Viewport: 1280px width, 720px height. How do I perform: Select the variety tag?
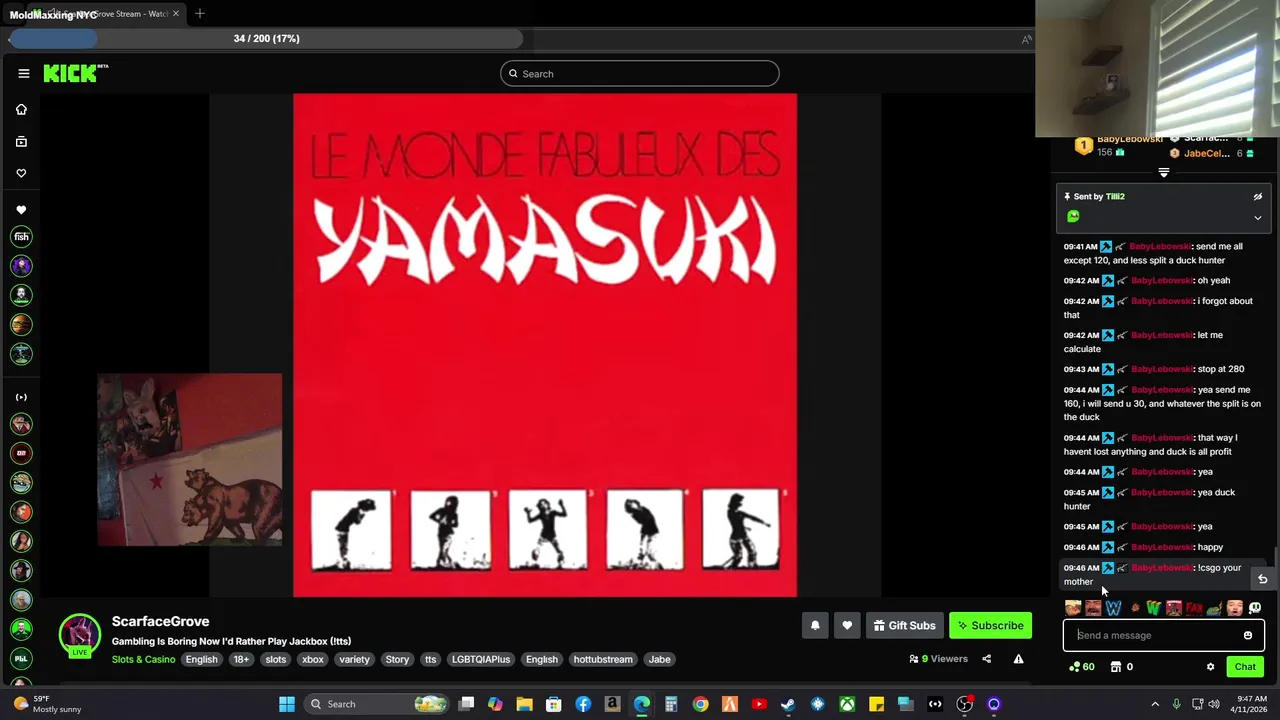coord(354,659)
